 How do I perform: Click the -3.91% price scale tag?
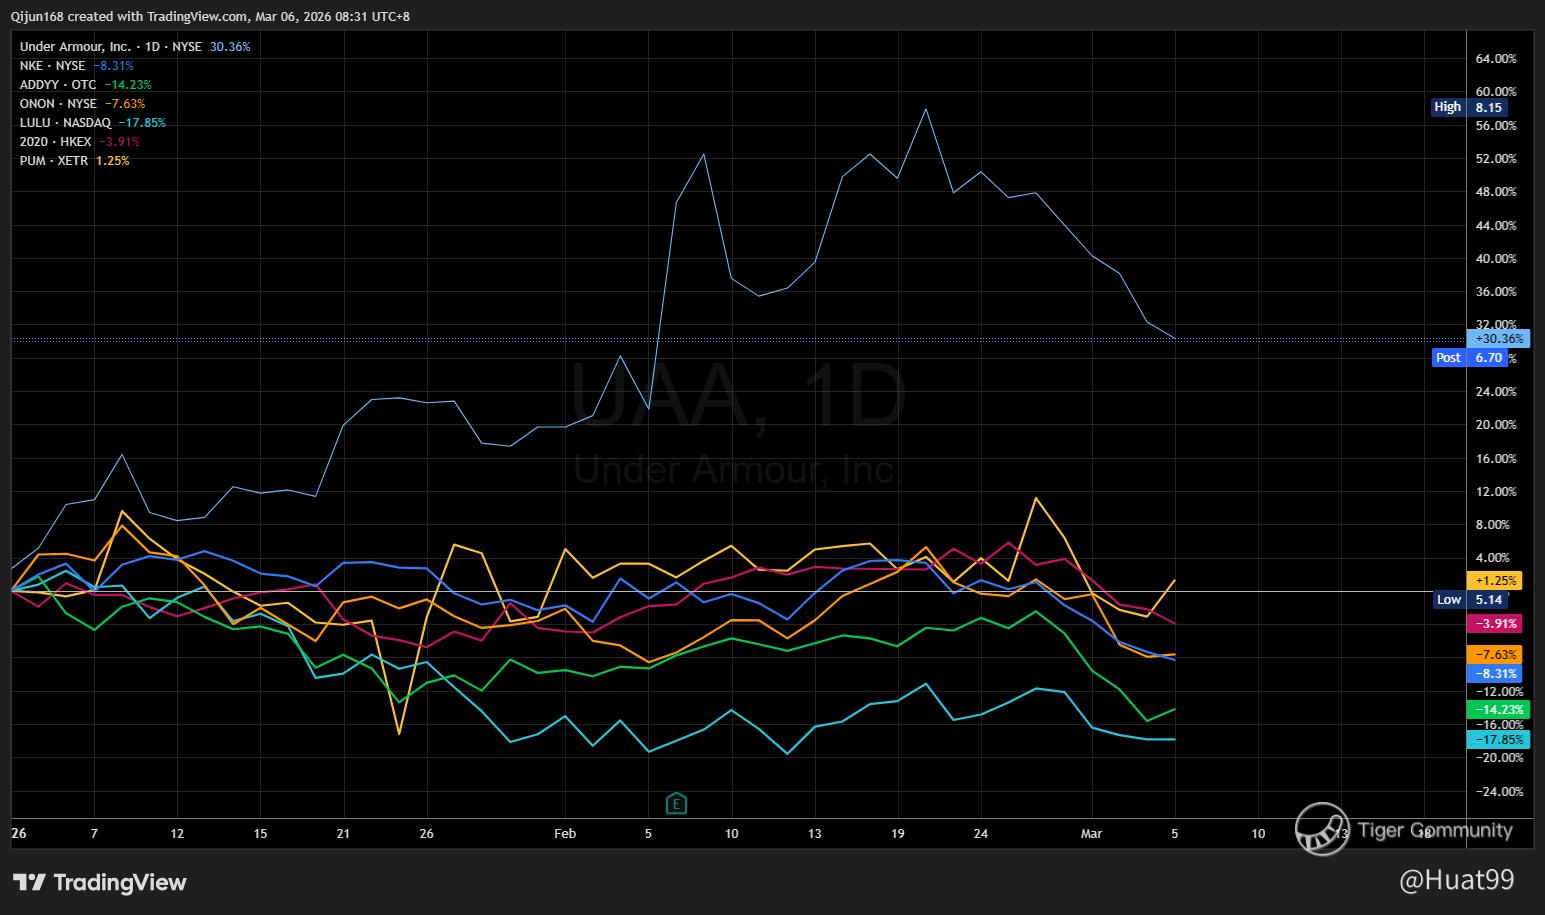click(x=1495, y=623)
